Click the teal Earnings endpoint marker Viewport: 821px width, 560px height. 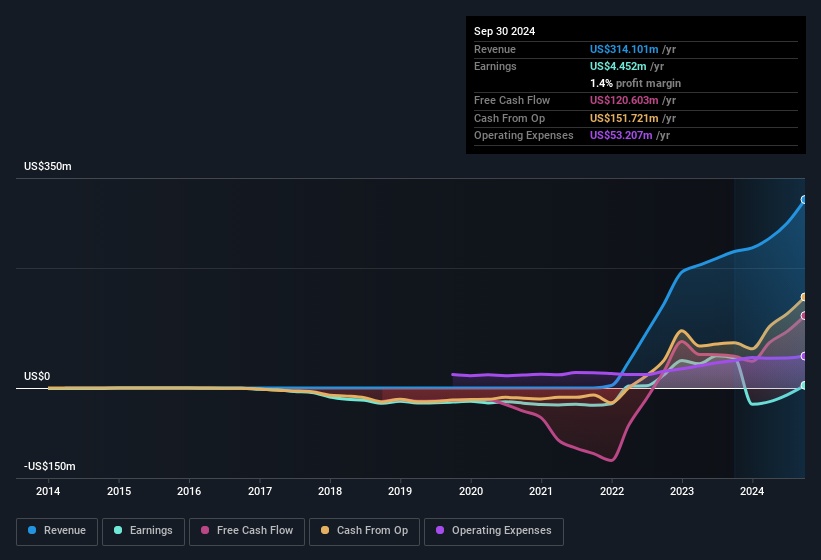804,386
